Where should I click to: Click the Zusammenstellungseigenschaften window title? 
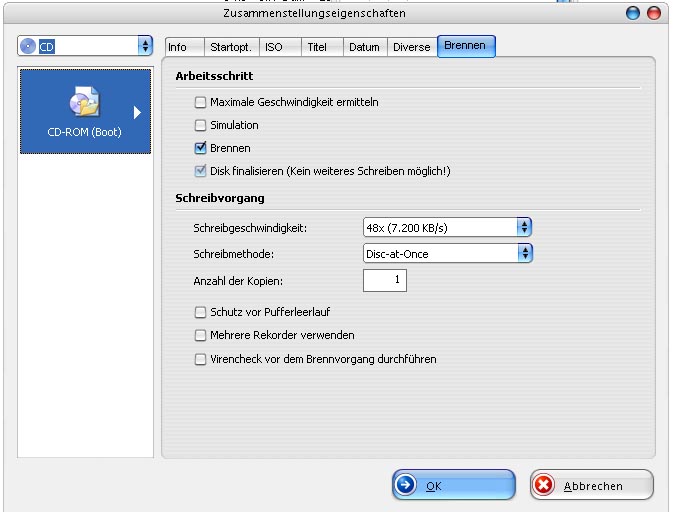[314, 13]
